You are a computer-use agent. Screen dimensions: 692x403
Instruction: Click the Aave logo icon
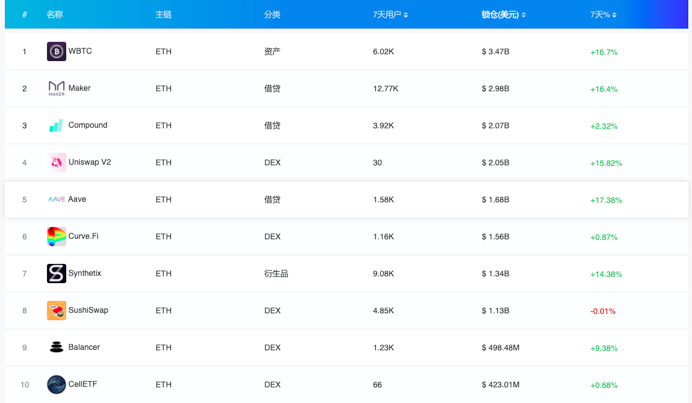[56, 200]
